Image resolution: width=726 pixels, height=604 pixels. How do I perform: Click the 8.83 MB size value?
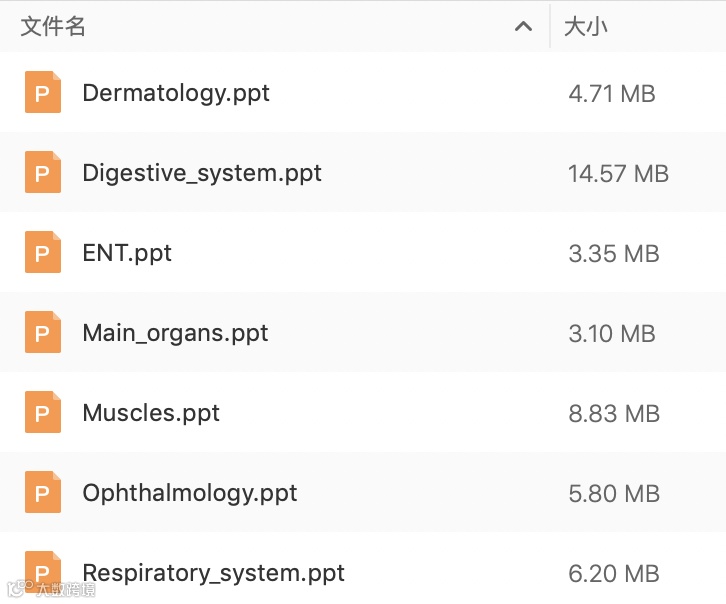click(x=614, y=413)
